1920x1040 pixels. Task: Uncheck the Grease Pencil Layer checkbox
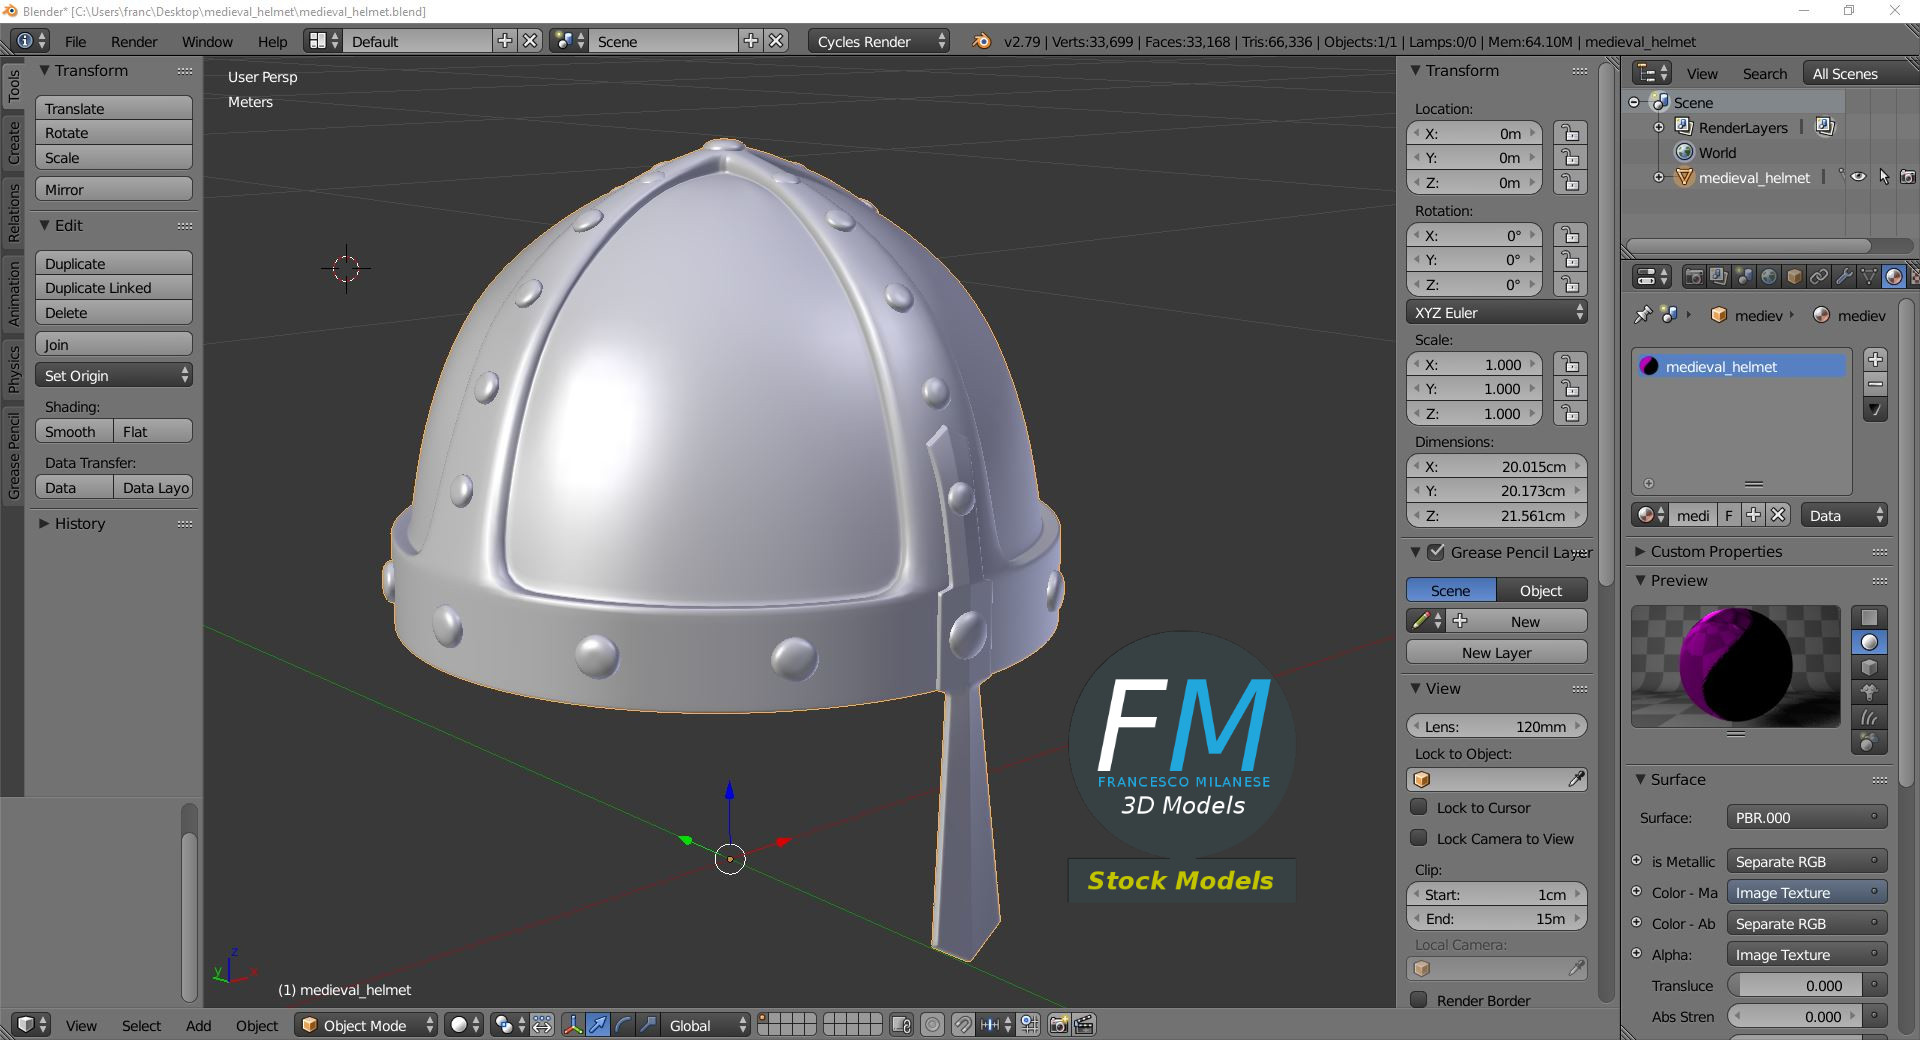[1436, 552]
